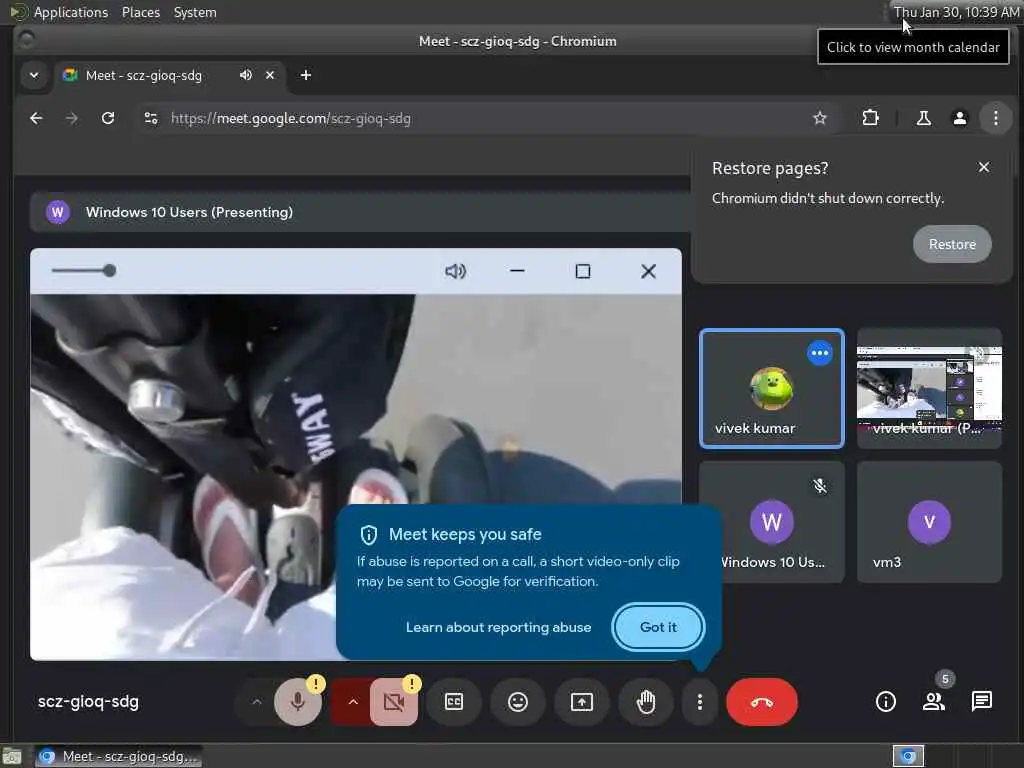The image size is (1024, 768).
Task: Click the Present now screen share icon
Action: click(582, 702)
